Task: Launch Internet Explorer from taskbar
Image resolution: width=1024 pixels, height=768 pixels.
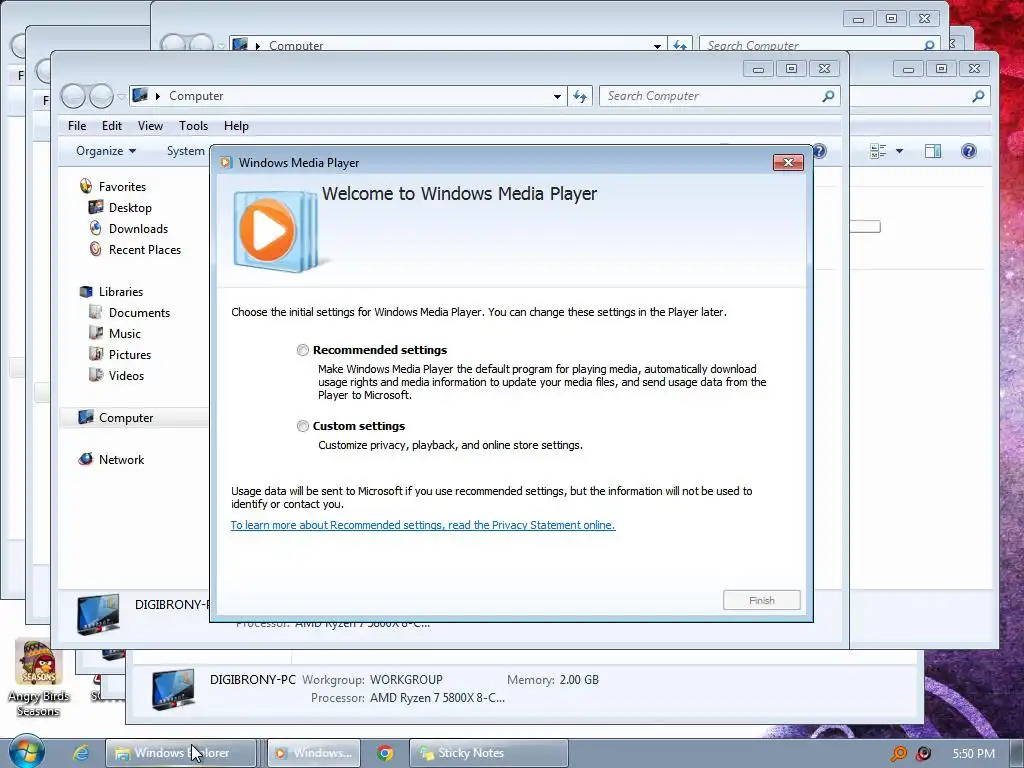Action: pyautogui.click(x=81, y=753)
